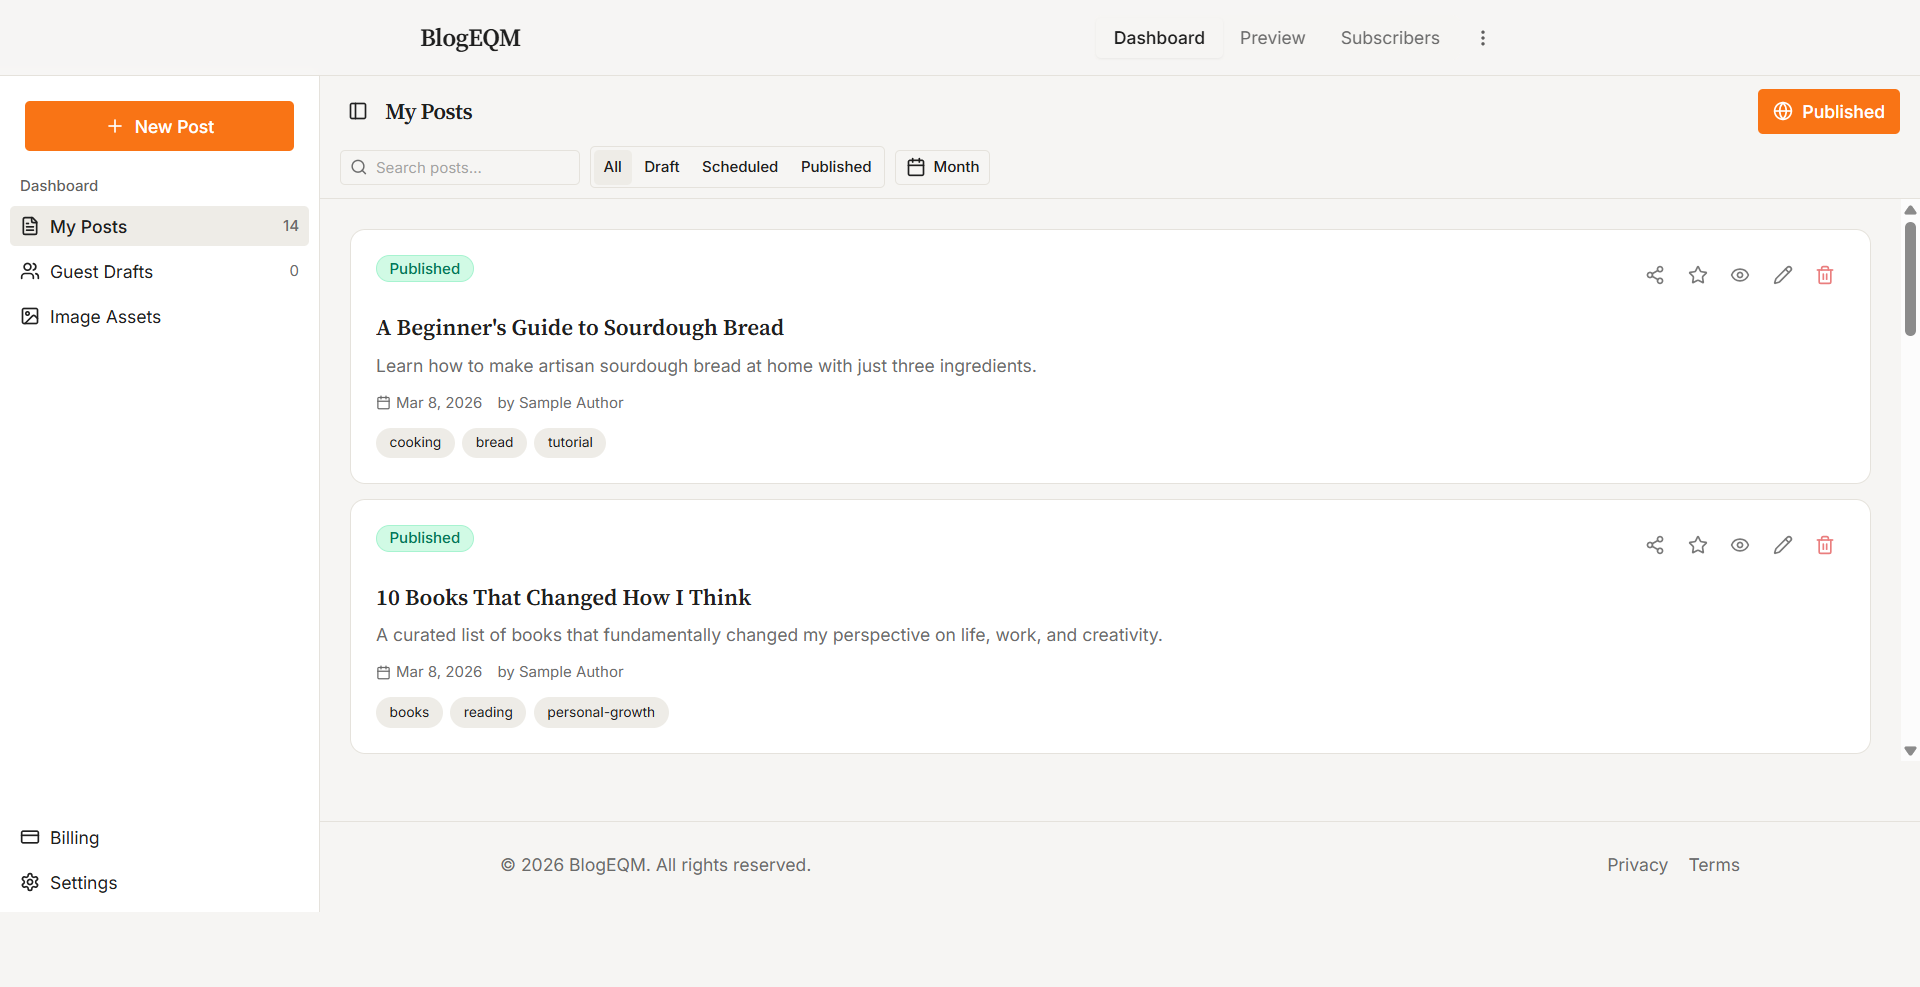This screenshot has height=987, width=1920.
Task: Toggle the sidebar panel icon beside My Posts
Action: point(358,111)
